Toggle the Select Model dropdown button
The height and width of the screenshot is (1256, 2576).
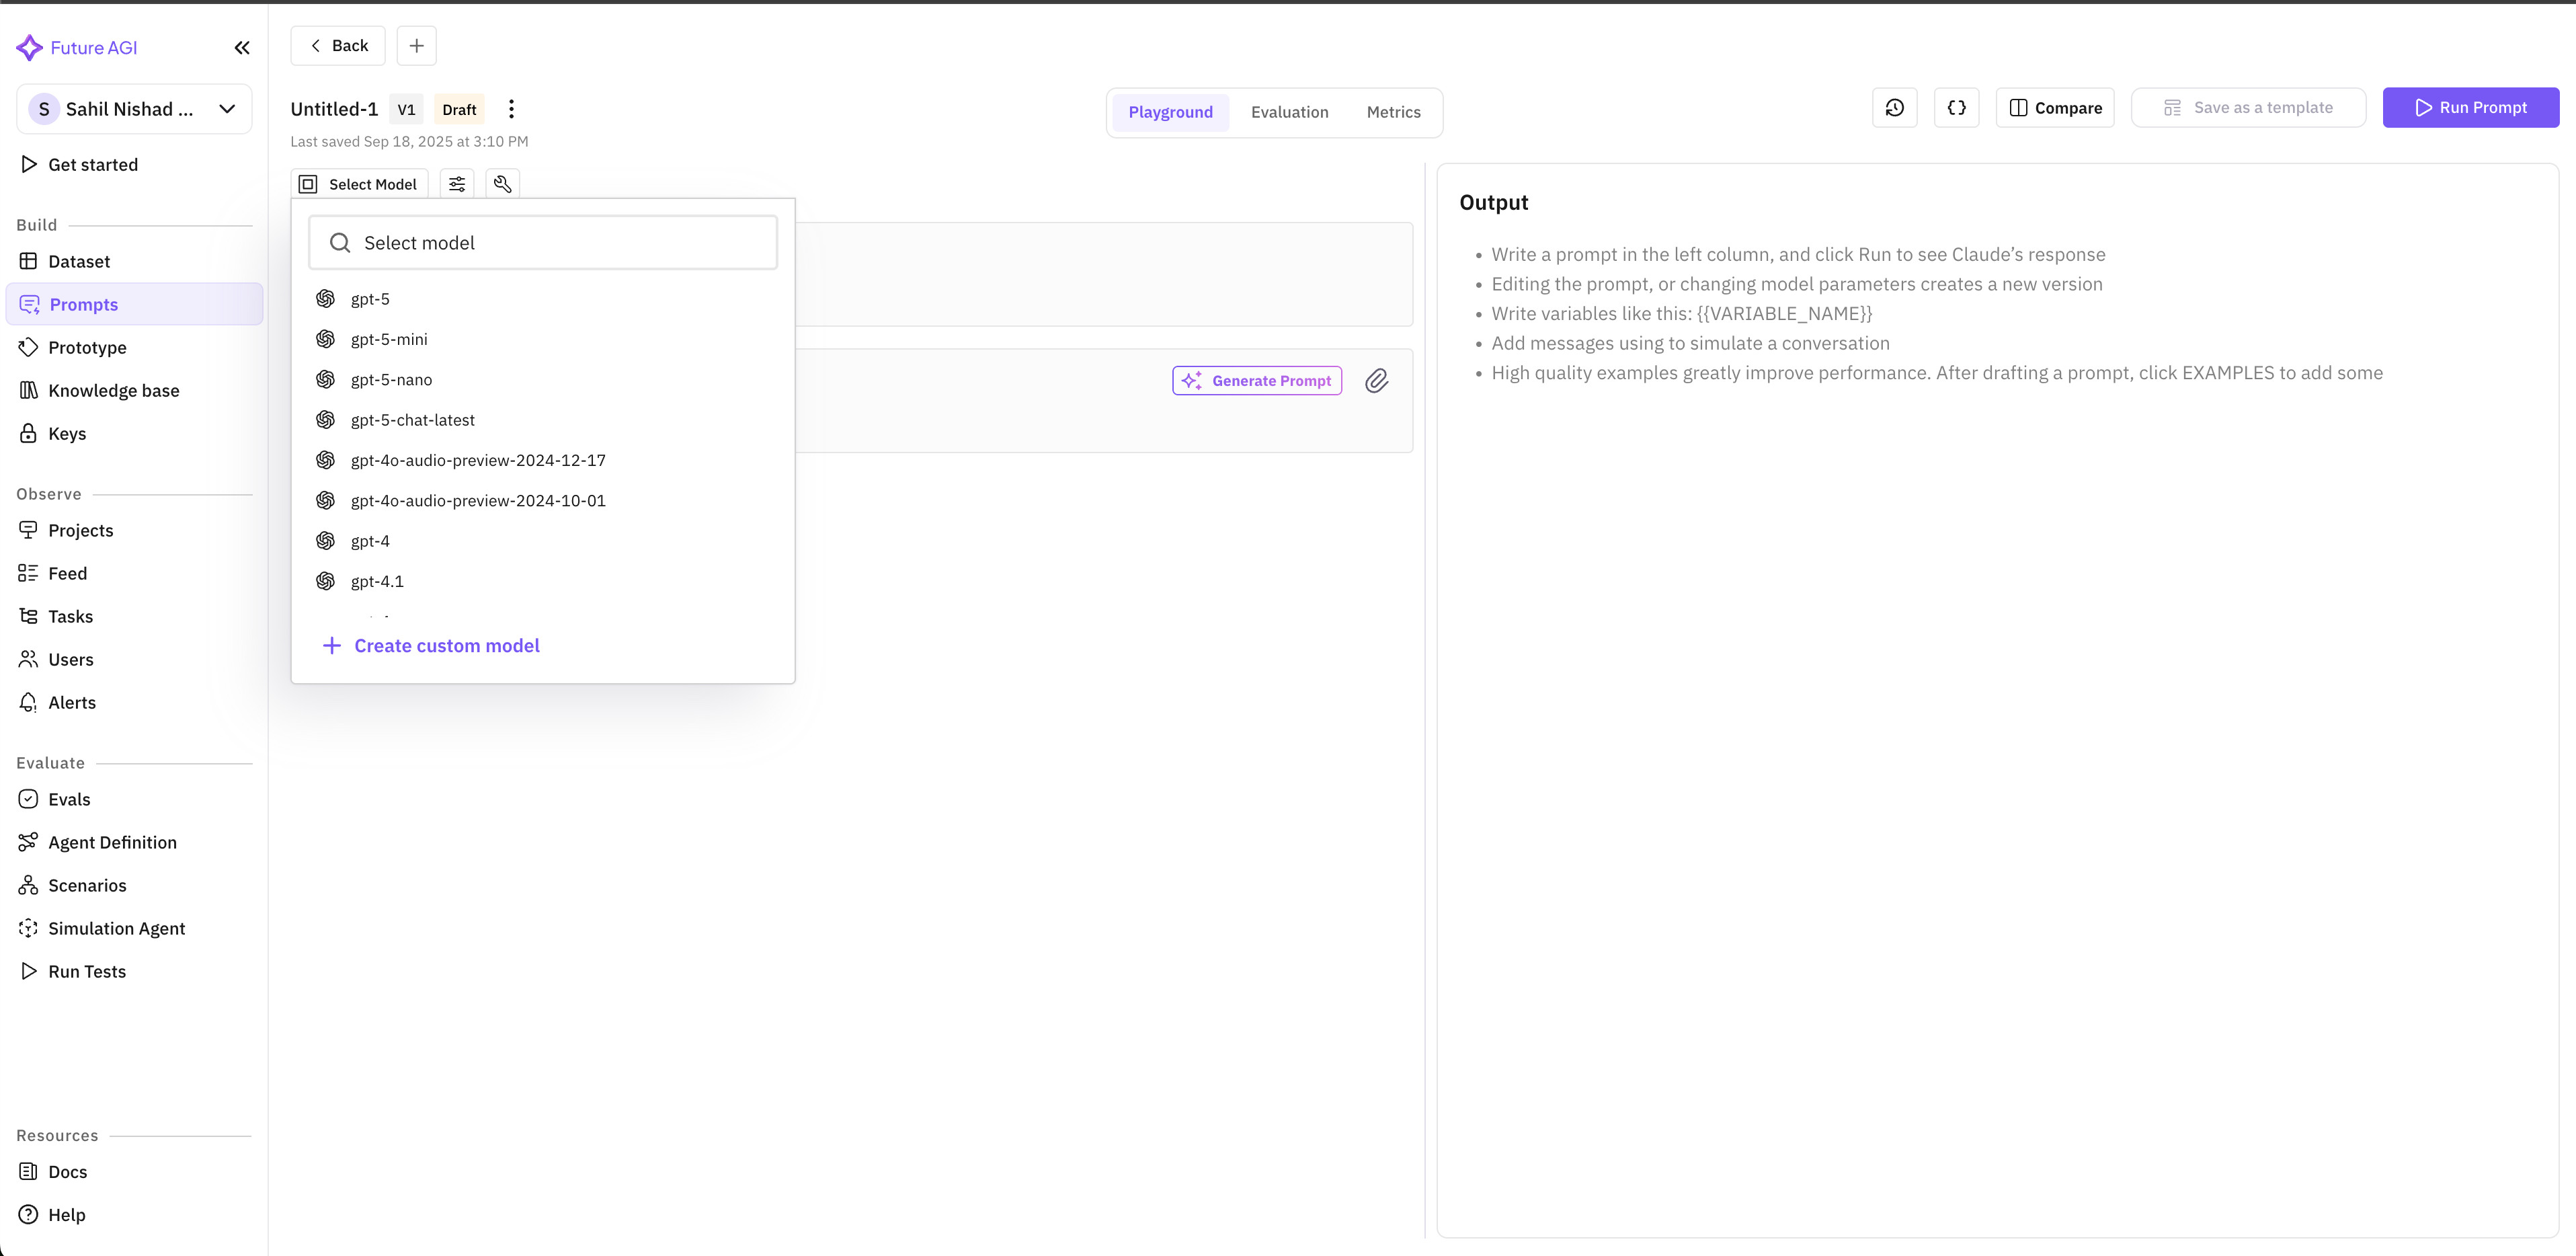[359, 184]
